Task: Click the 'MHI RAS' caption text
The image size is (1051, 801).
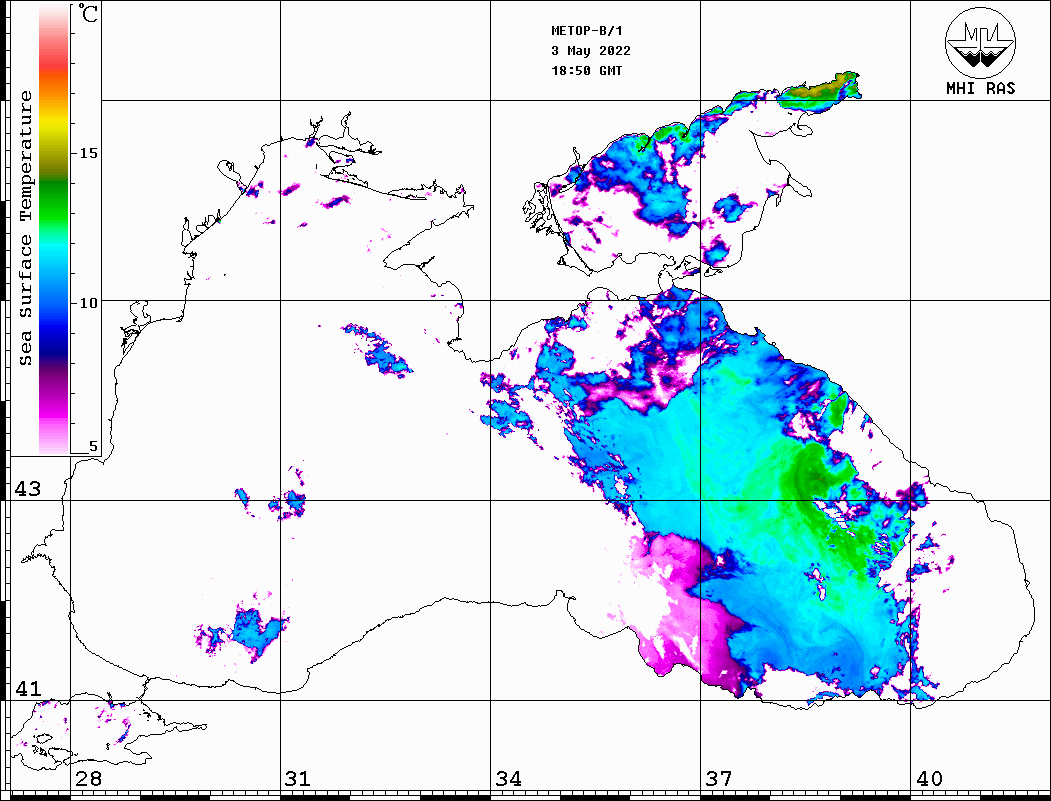Action: [981, 88]
